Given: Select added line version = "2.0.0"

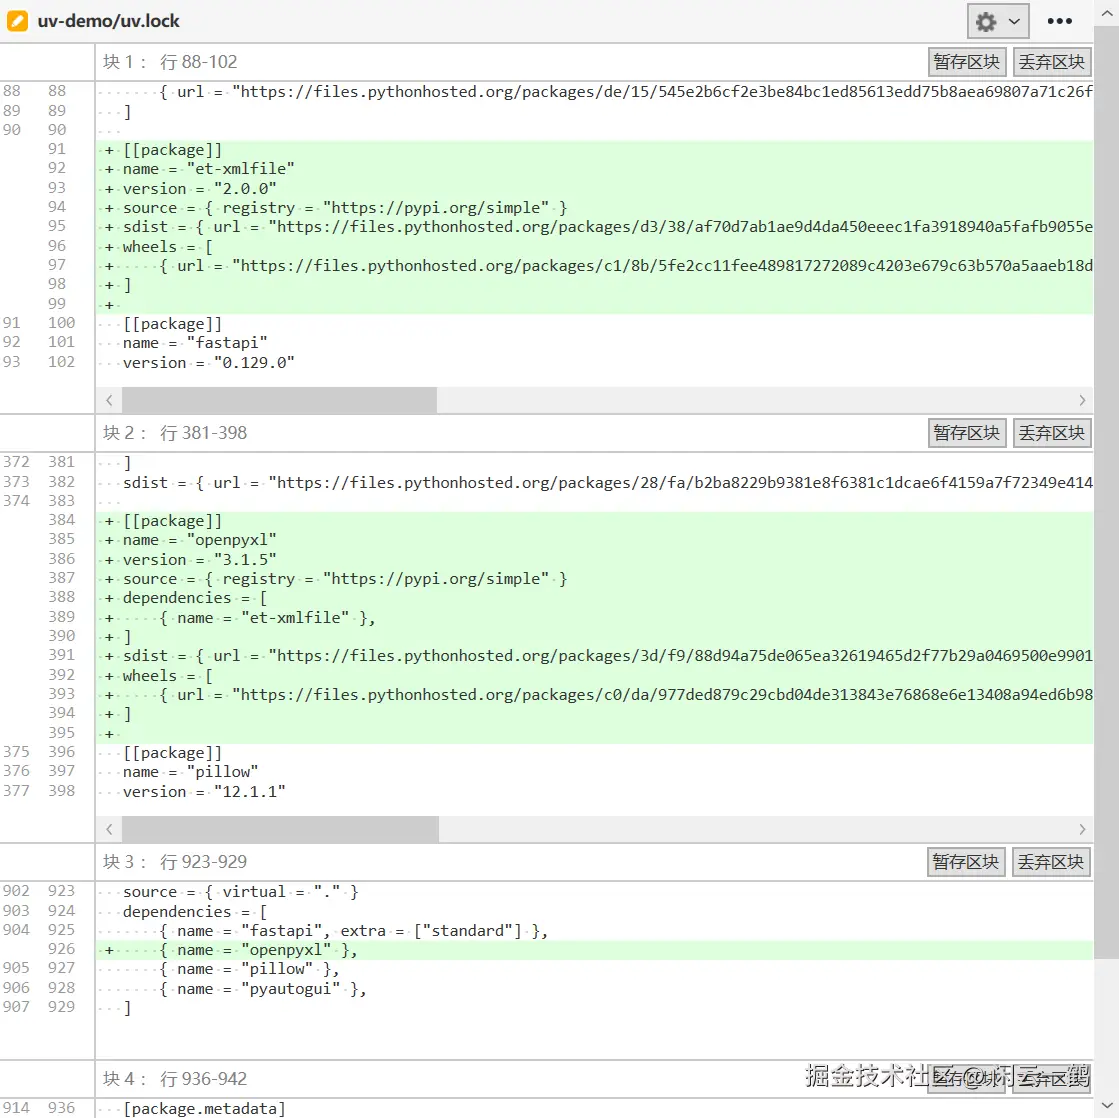Looking at the screenshot, I should pos(594,188).
